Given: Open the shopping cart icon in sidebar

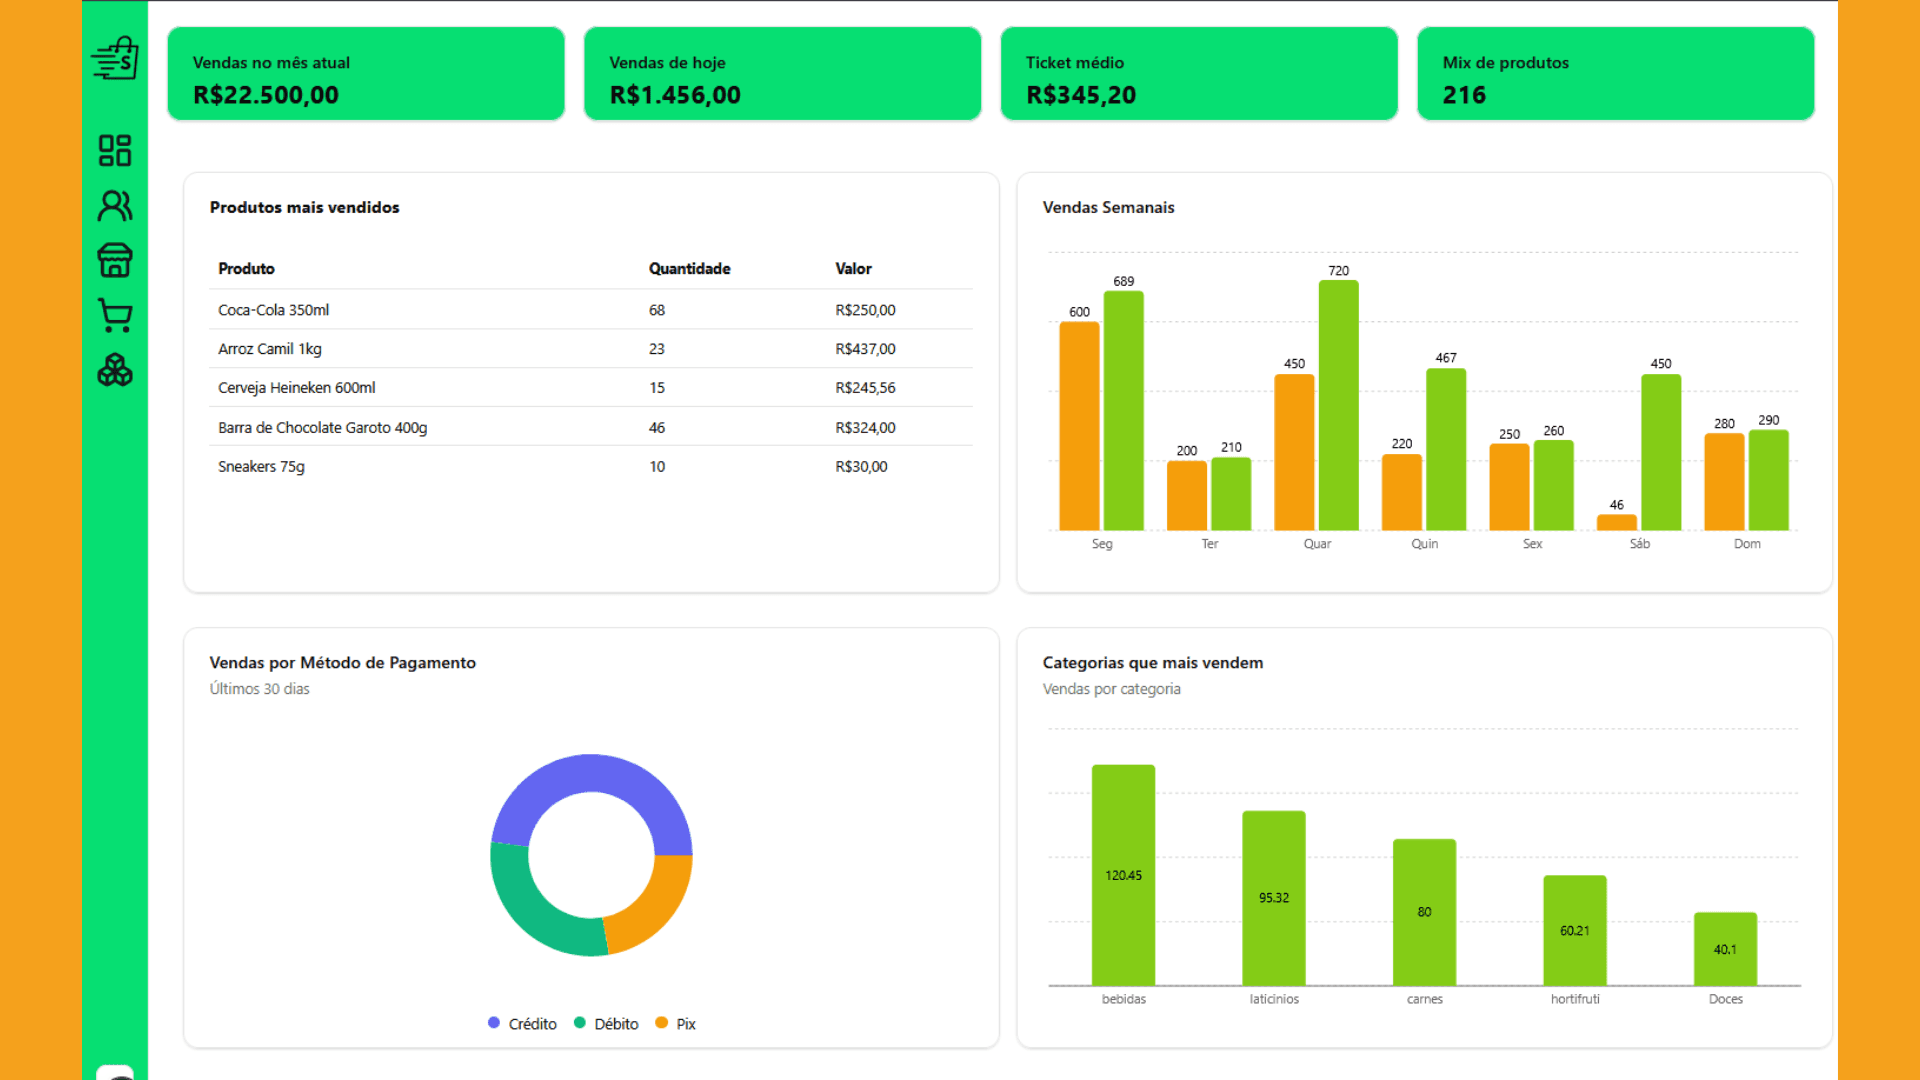Looking at the screenshot, I should [115, 315].
